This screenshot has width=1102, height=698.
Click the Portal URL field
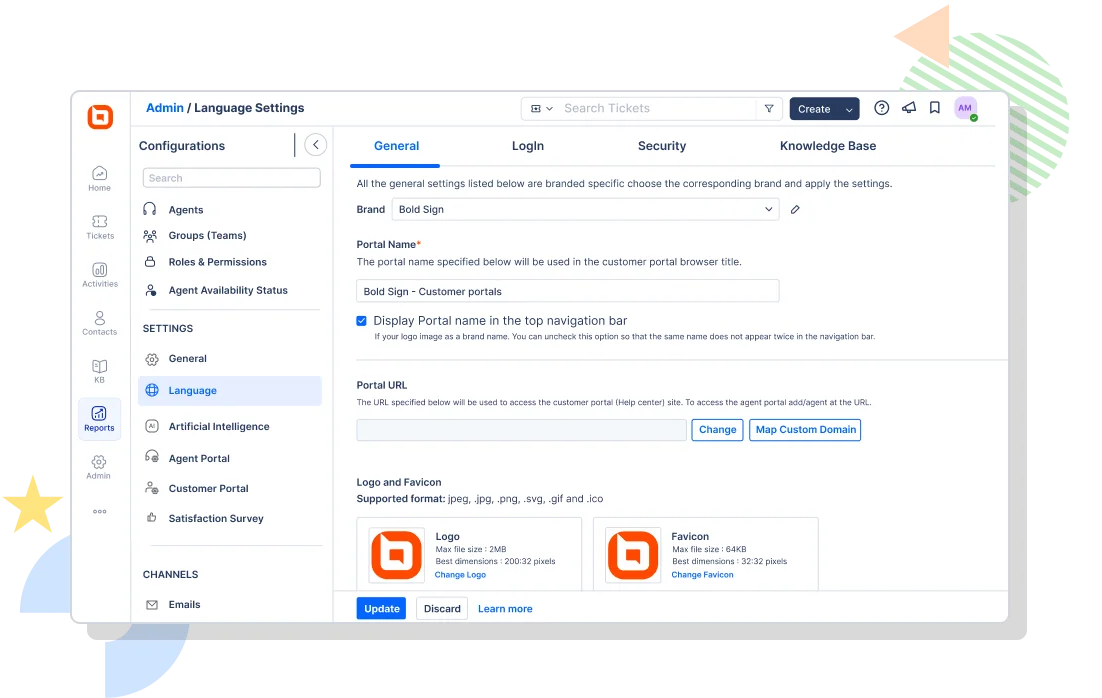tap(521, 430)
